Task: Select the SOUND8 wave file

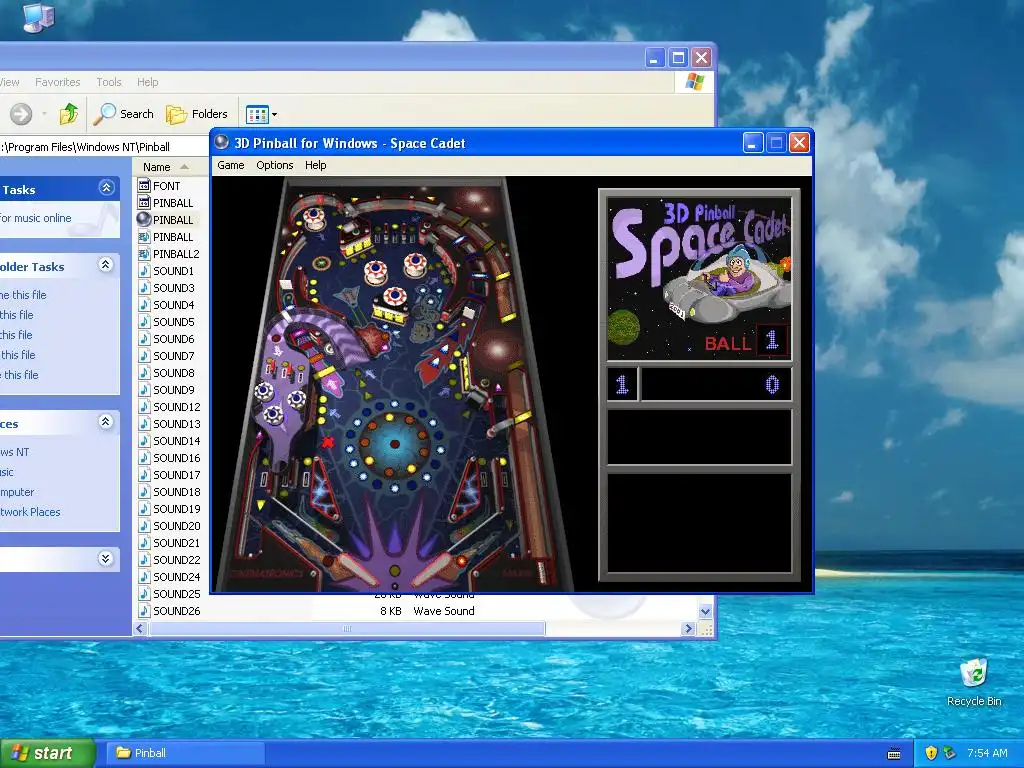Action: pos(166,372)
